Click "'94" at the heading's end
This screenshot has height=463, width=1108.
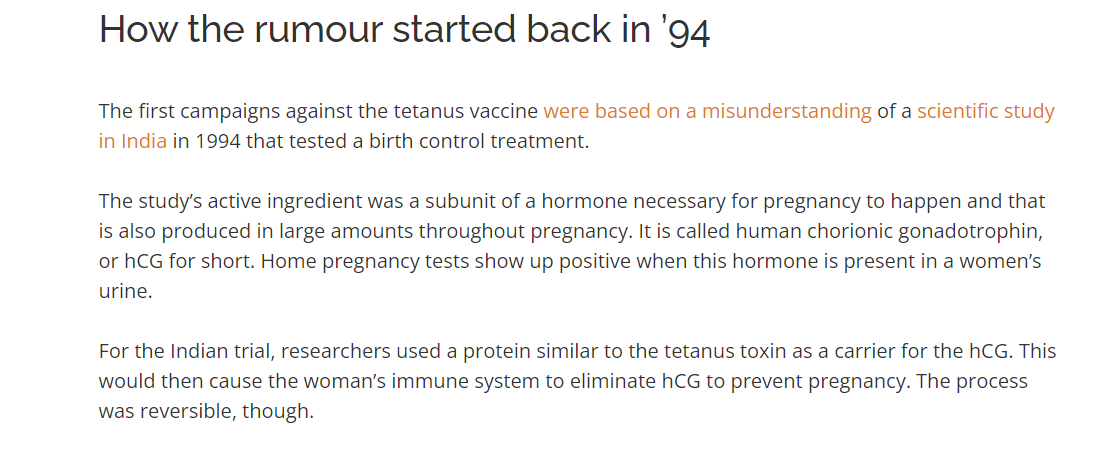point(688,30)
